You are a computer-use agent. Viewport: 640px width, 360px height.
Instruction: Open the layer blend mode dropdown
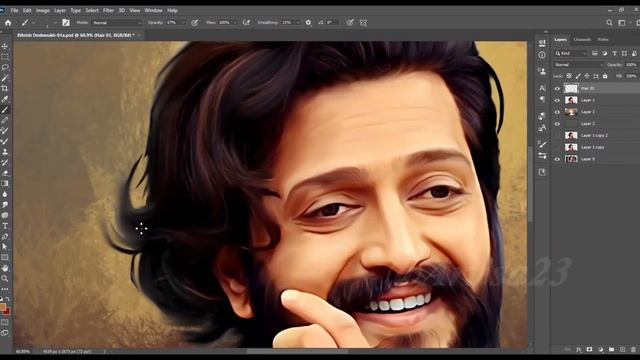coord(578,65)
